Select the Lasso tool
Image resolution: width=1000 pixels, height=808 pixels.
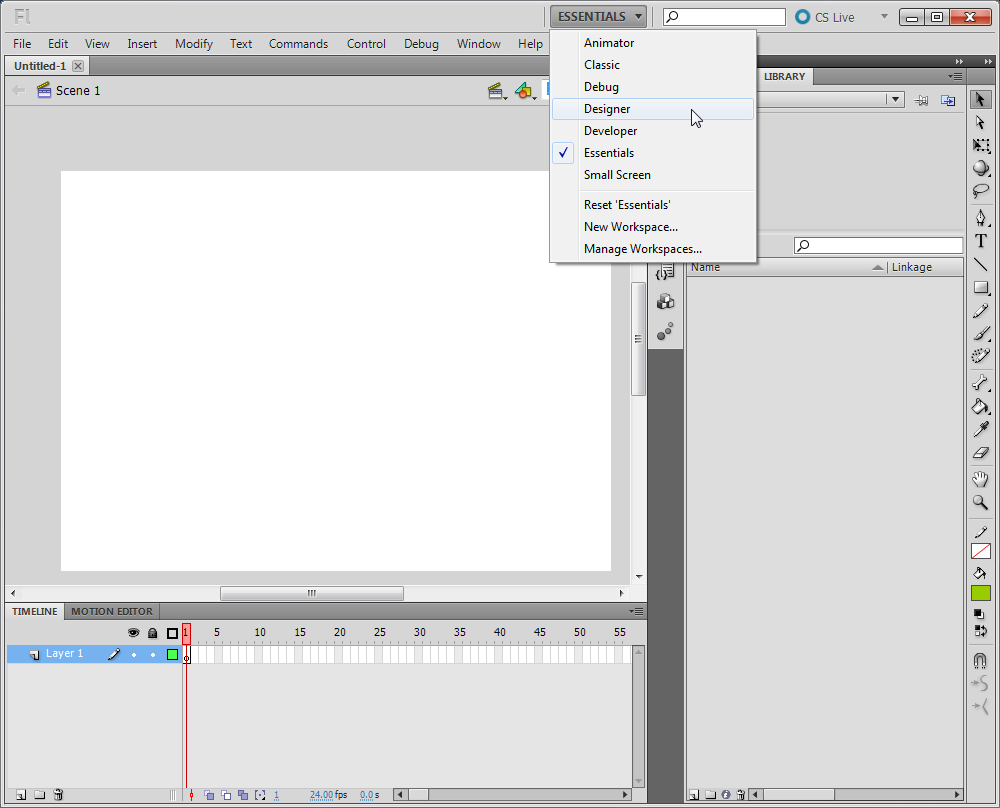[980, 191]
